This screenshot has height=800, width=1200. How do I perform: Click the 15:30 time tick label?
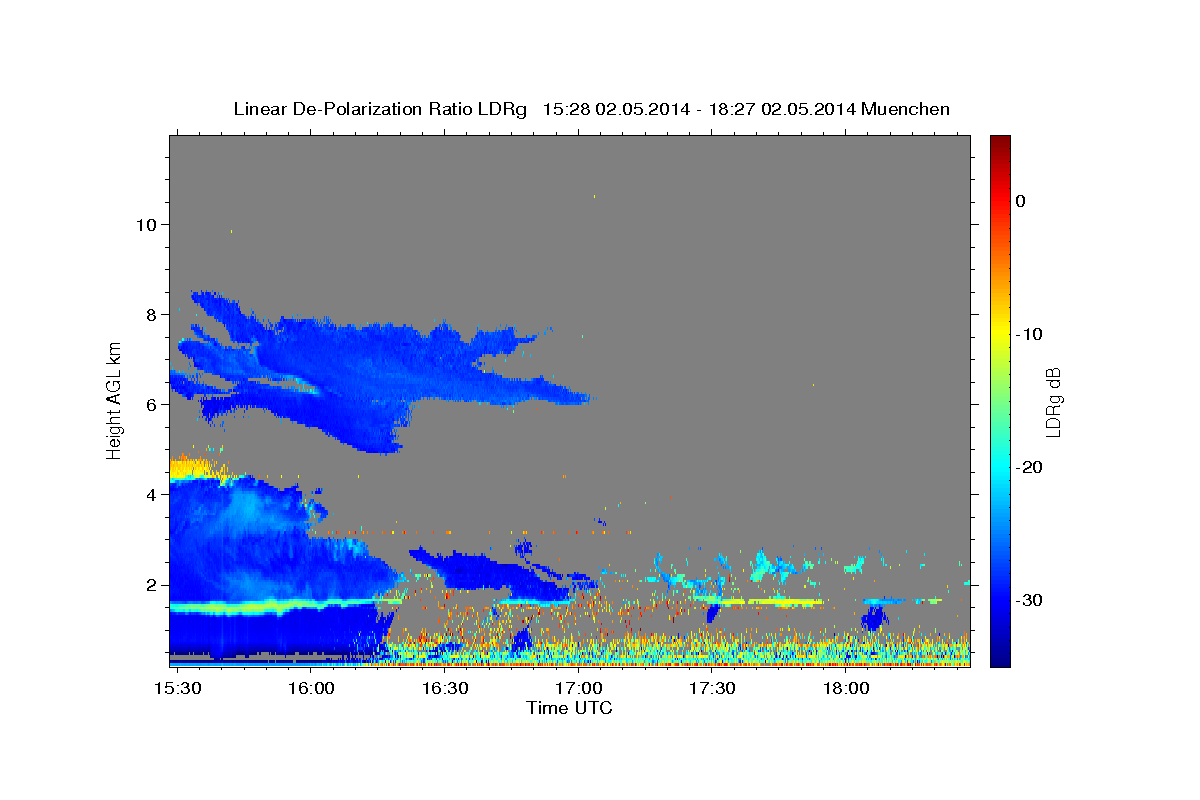pos(176,689)
